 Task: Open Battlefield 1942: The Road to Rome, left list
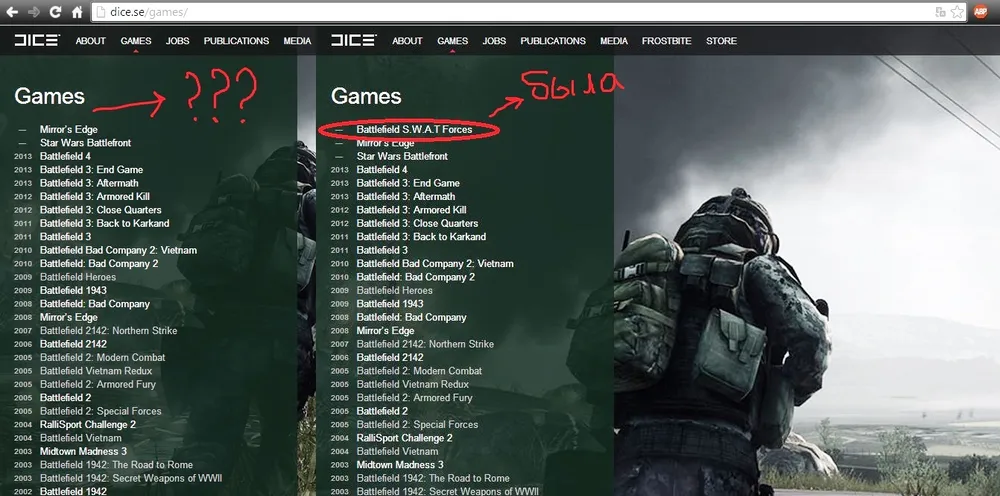pos(116,465)
